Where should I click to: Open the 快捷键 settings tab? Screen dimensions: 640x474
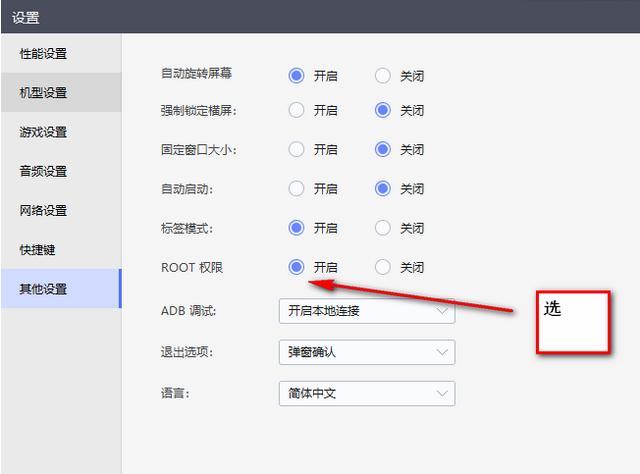pyautogui.click(x=38, y=249)
